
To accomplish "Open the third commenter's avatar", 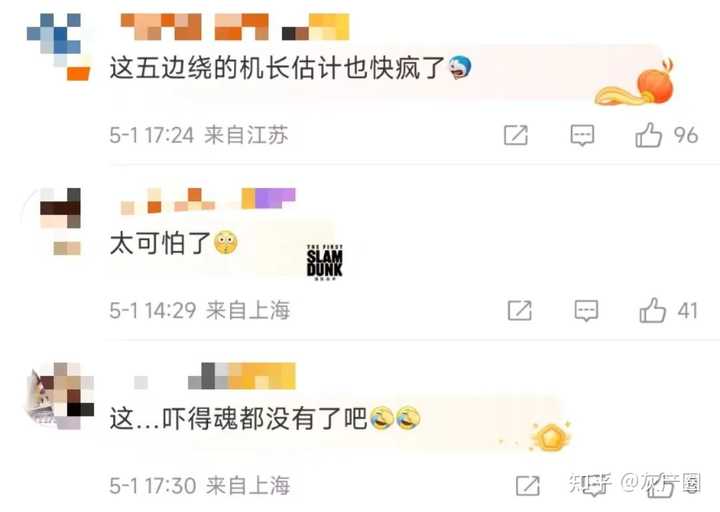I will pyautogui.click(x=61, y=396).
